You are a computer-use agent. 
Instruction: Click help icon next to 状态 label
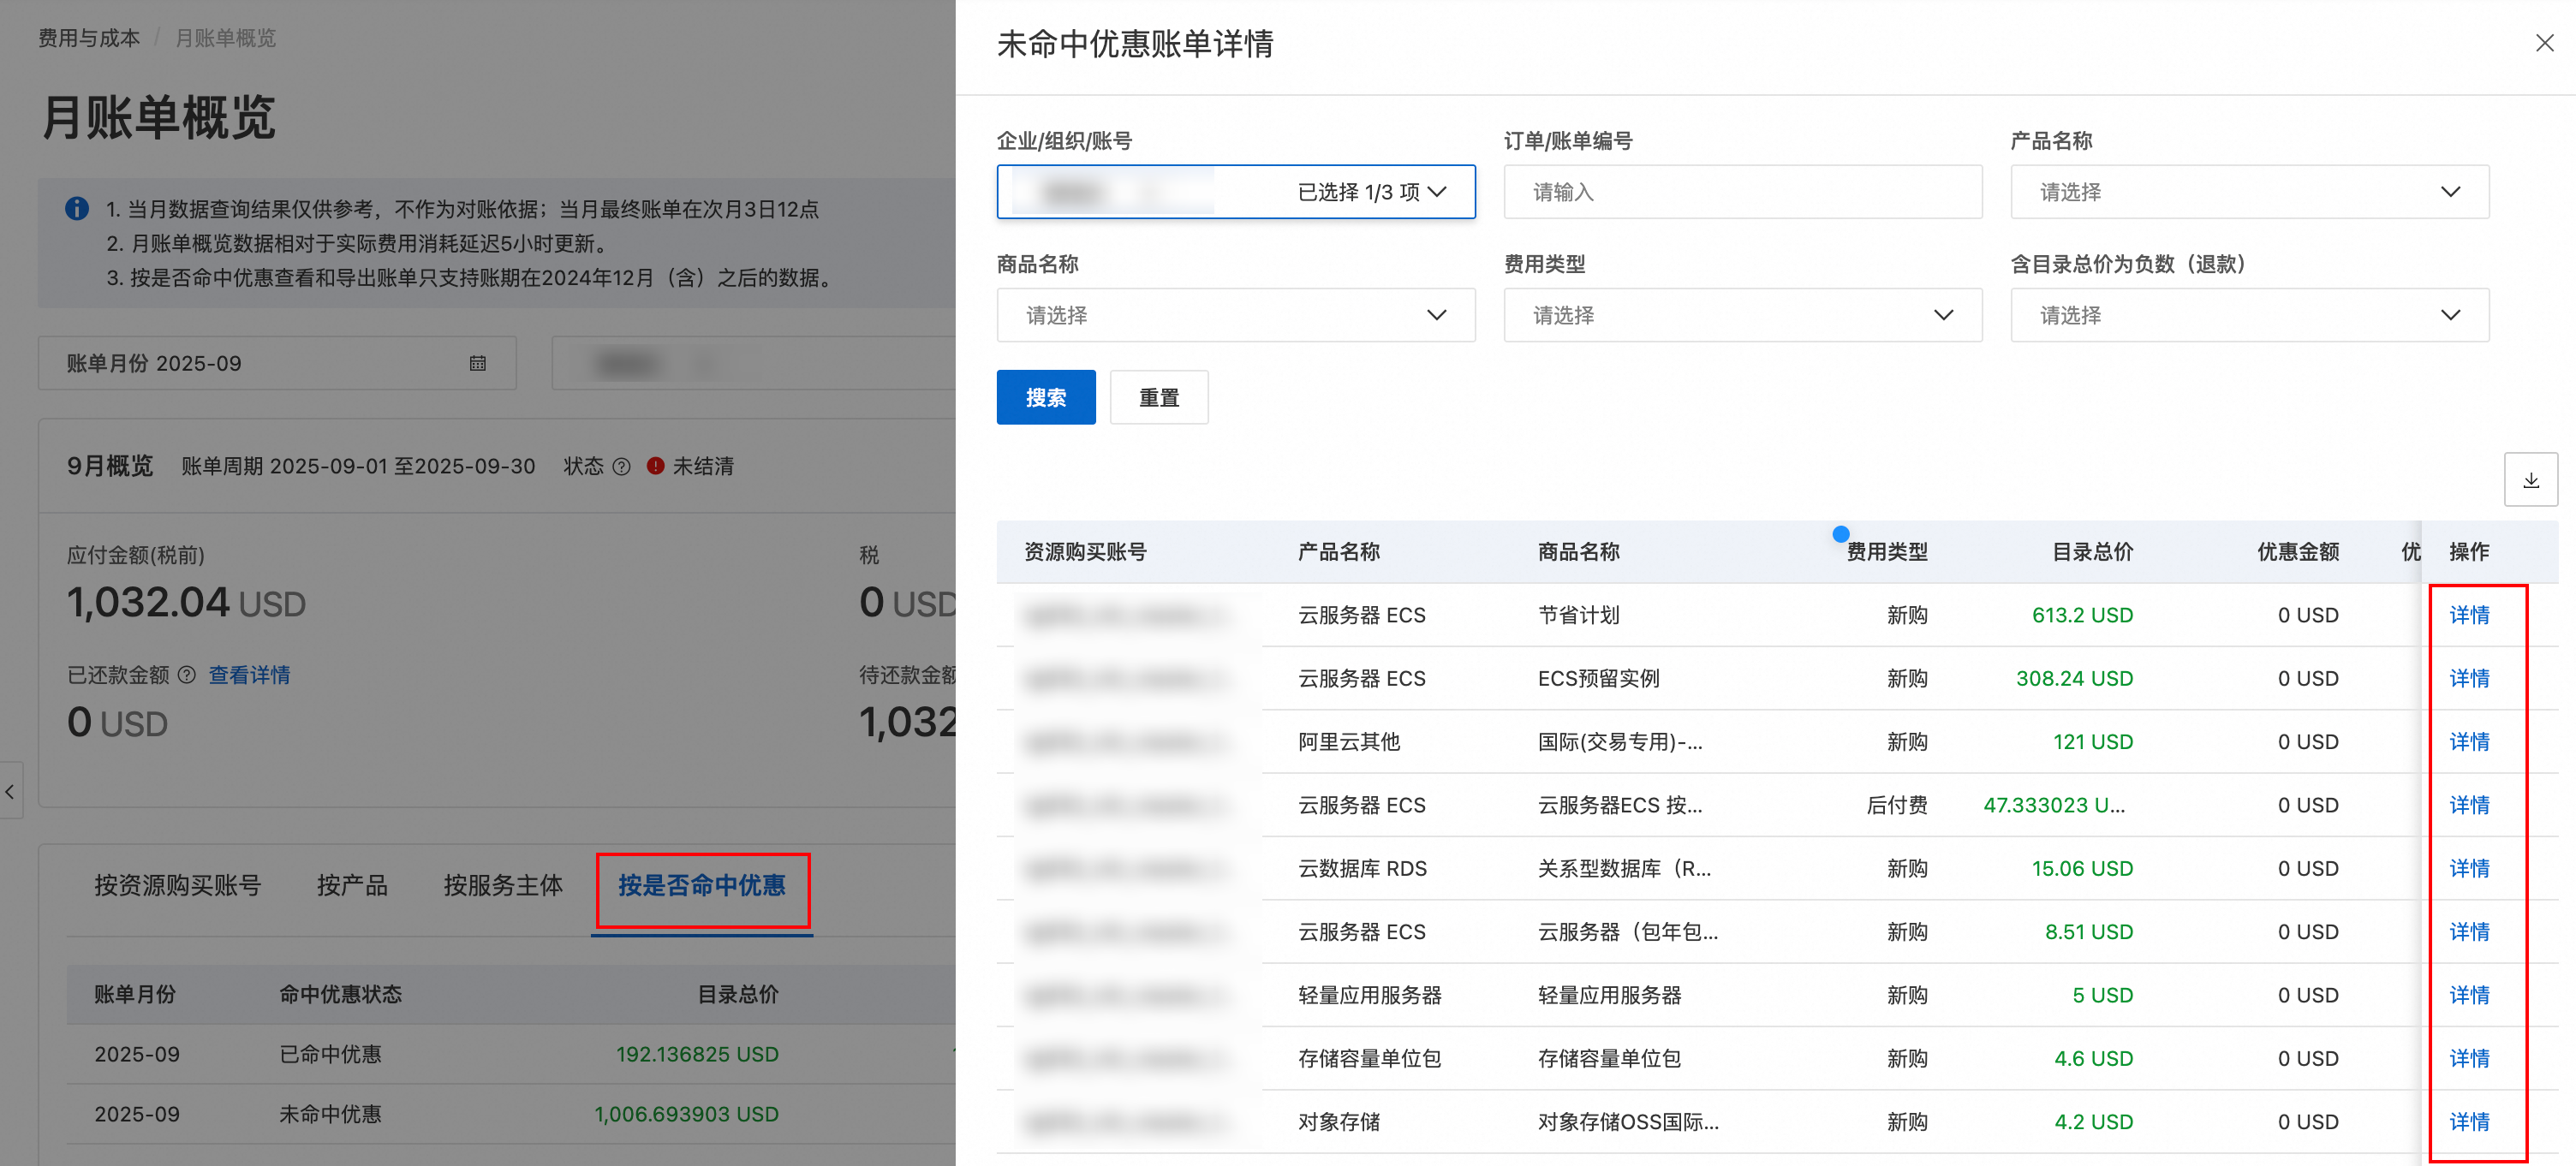[621, 466]
